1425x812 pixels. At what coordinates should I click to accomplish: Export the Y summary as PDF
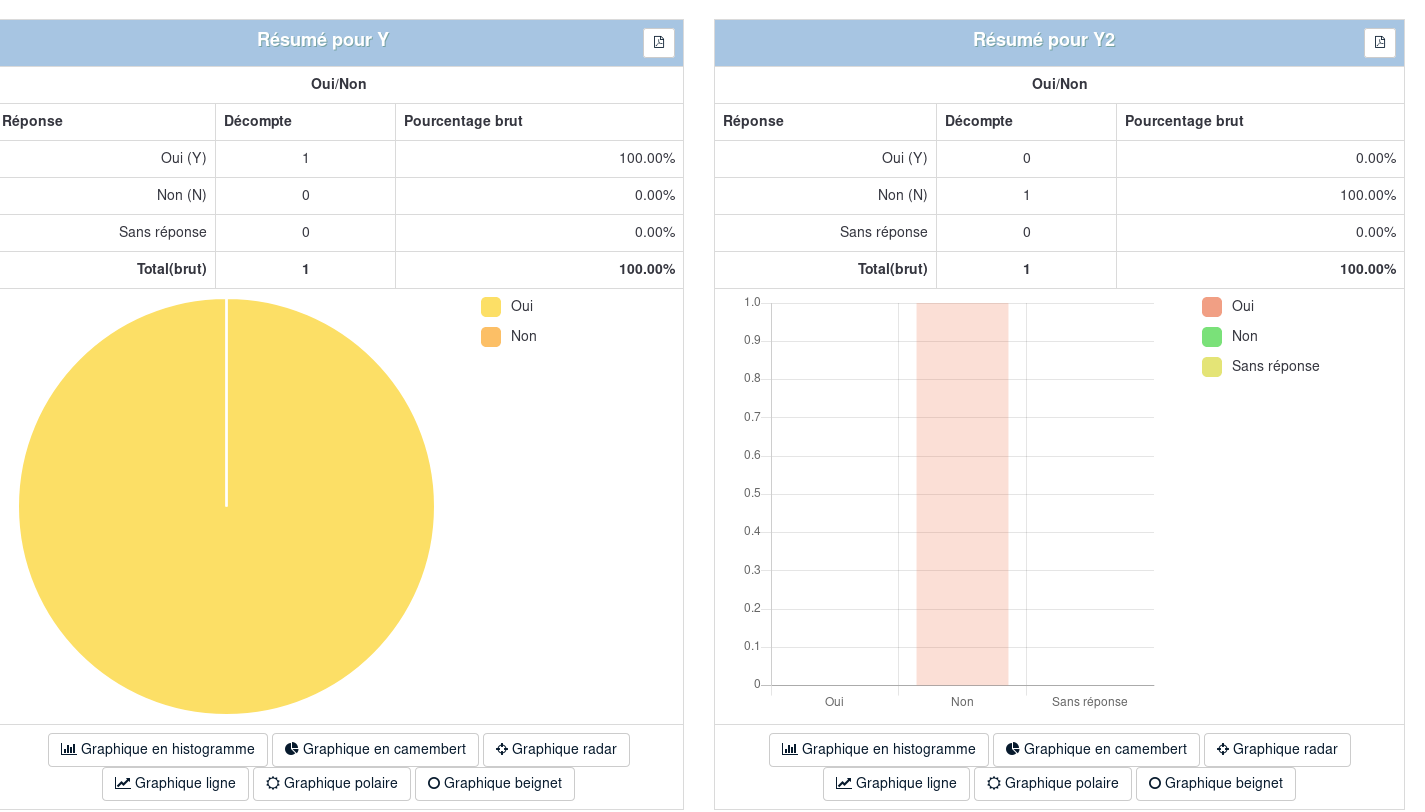658,43
